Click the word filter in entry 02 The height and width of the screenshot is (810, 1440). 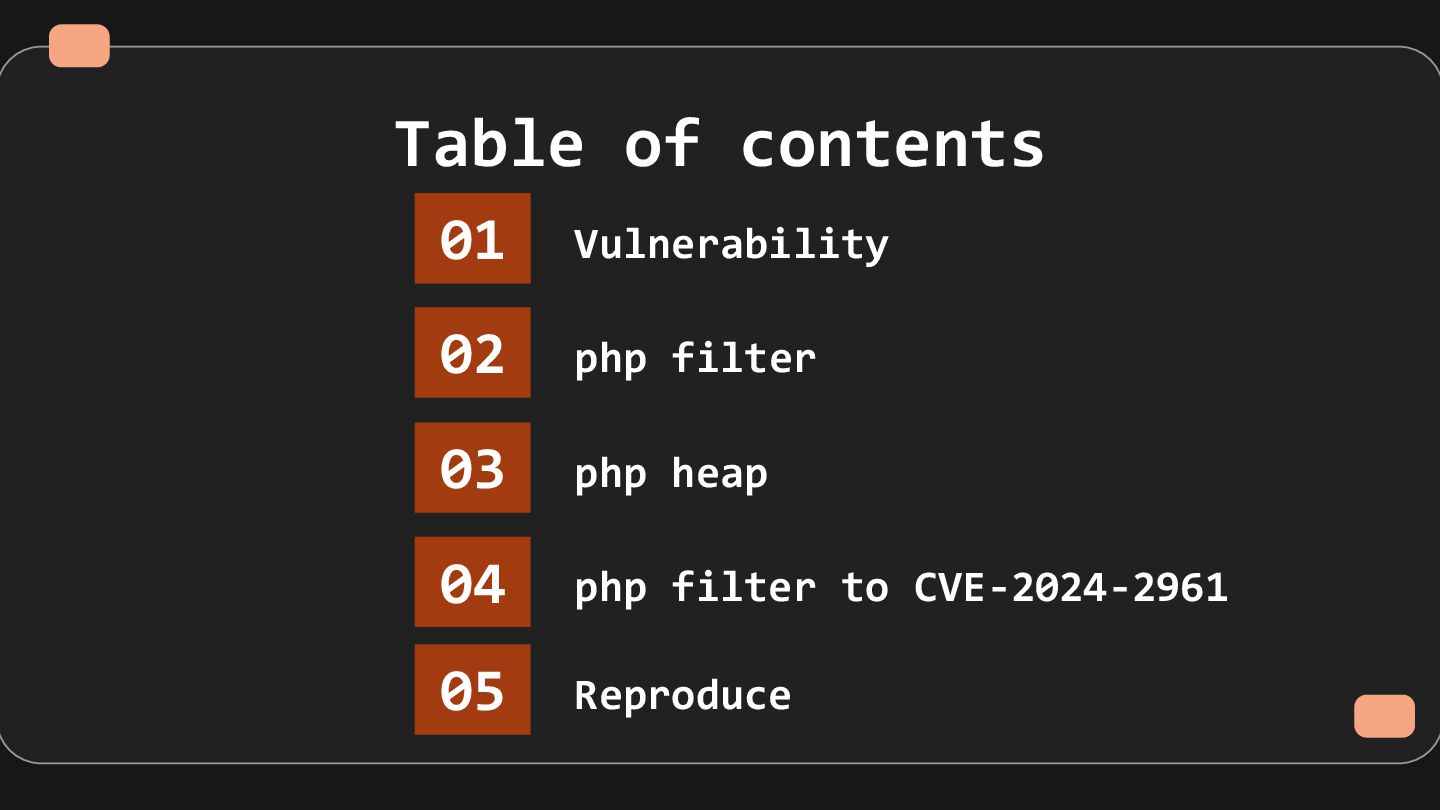(743, 358)
